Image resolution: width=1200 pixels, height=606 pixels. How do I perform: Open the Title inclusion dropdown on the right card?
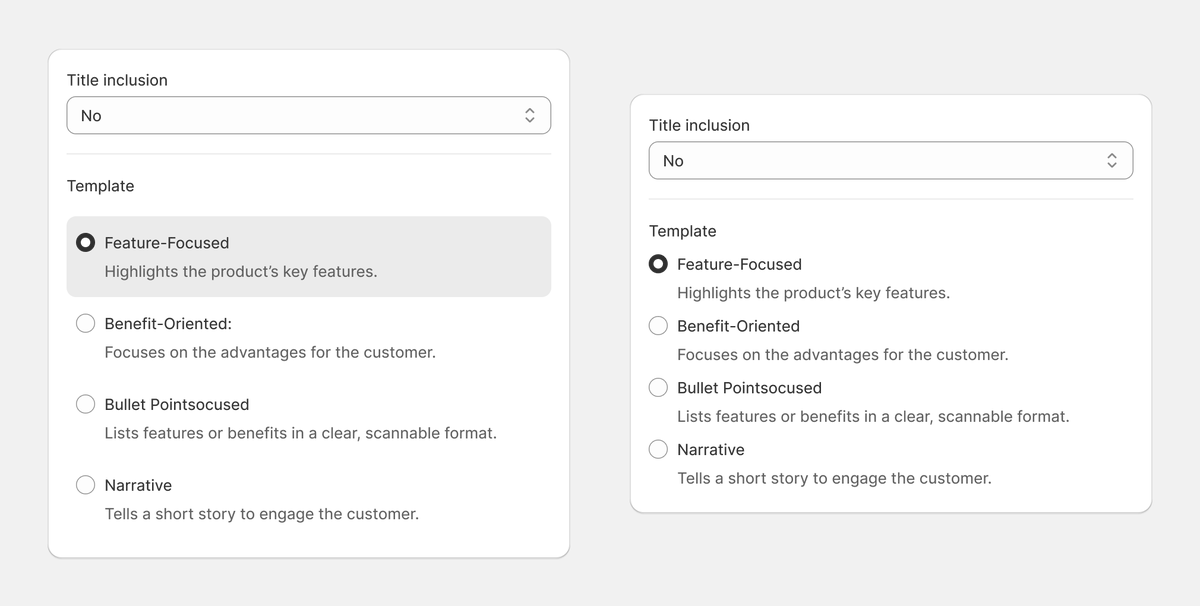pyautogui.click(x=890, y=160)
